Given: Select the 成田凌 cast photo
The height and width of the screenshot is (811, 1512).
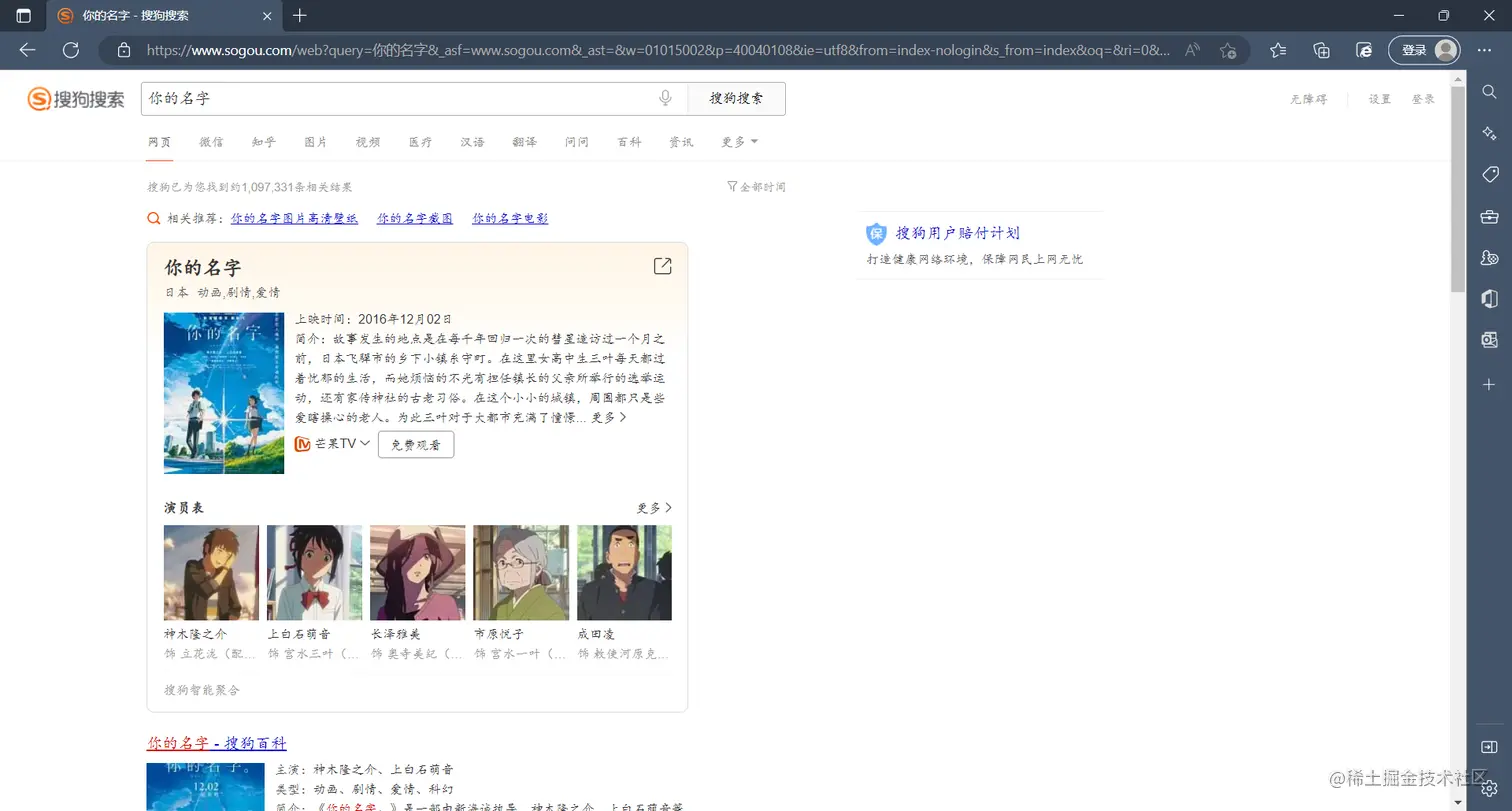Looking at the screenshot, I should [624, 573].
